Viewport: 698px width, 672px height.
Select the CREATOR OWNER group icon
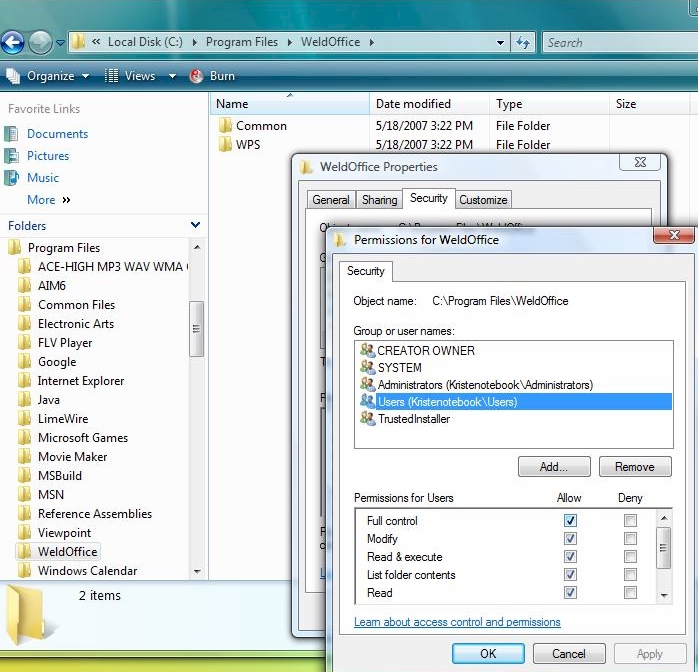coord(367,351)
